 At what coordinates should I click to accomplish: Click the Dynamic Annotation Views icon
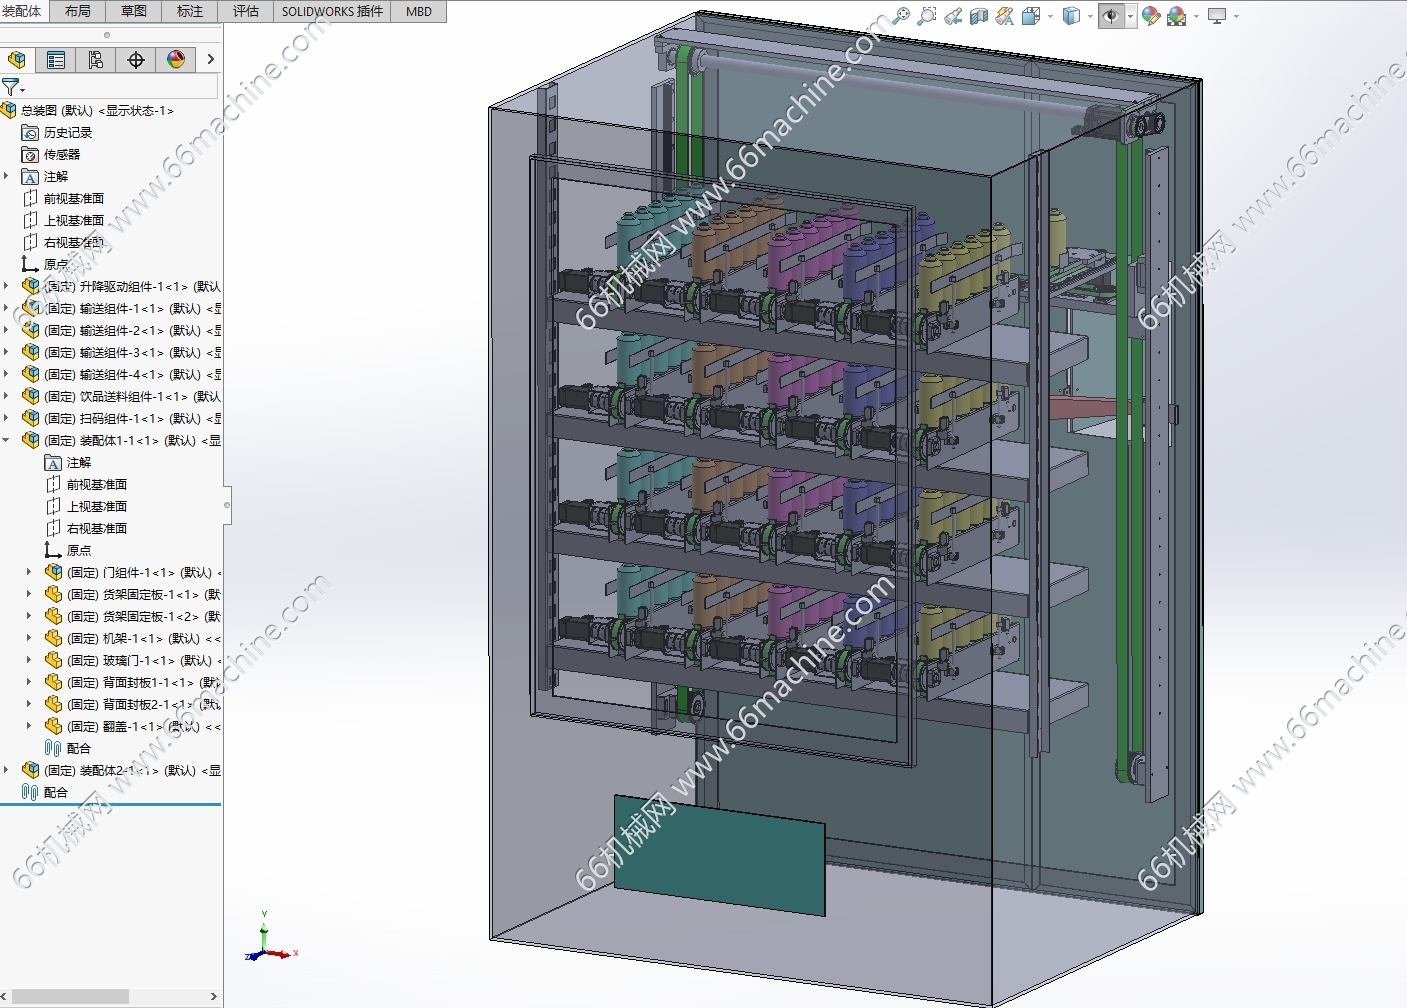[x=1005, y=15]
